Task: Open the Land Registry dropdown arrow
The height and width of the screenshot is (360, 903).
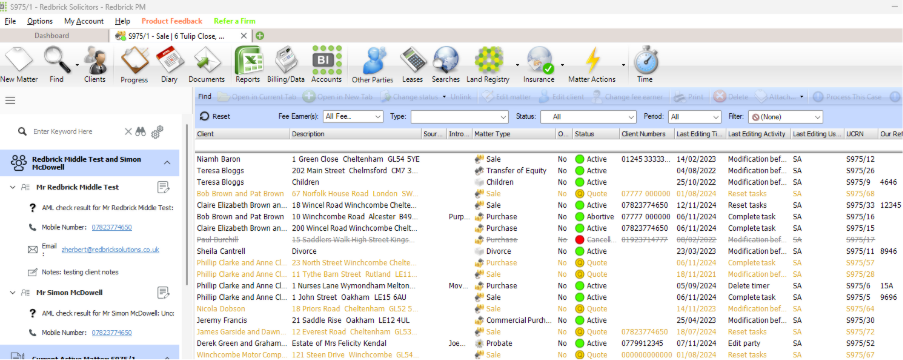Action: coord(517,65)
